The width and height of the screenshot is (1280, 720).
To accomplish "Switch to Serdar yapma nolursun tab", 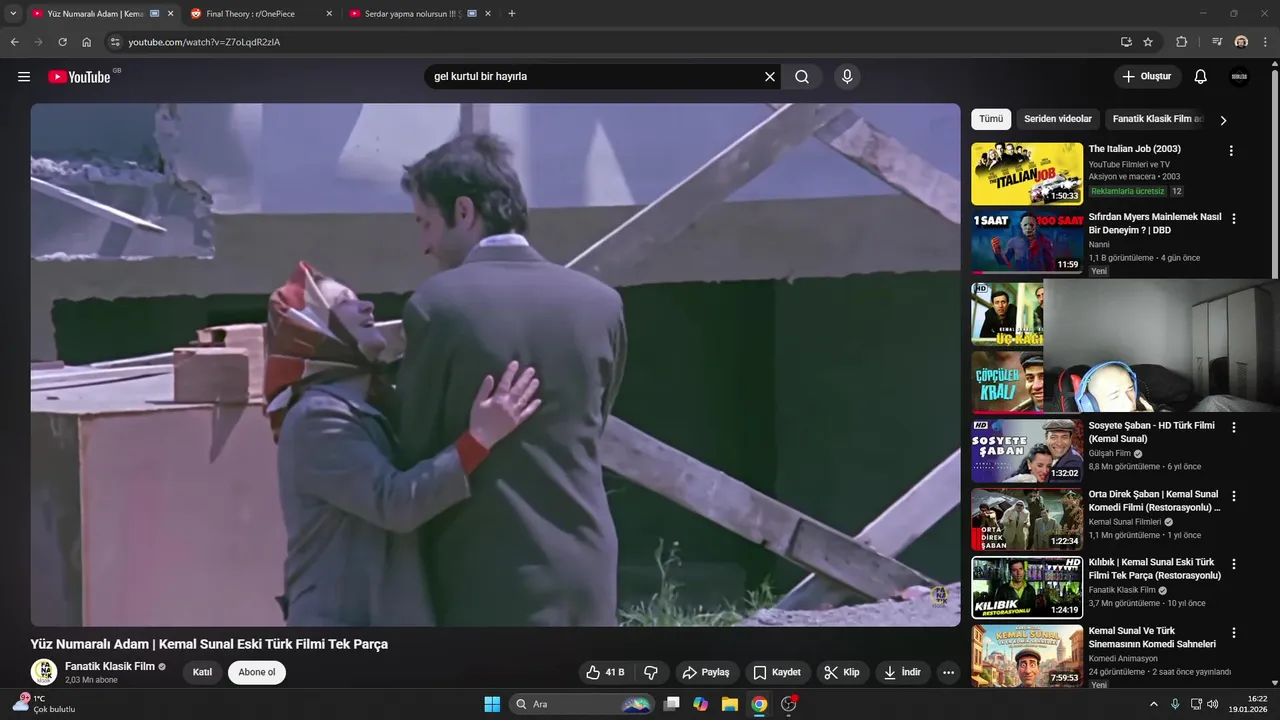I will (x=420, y=14).
